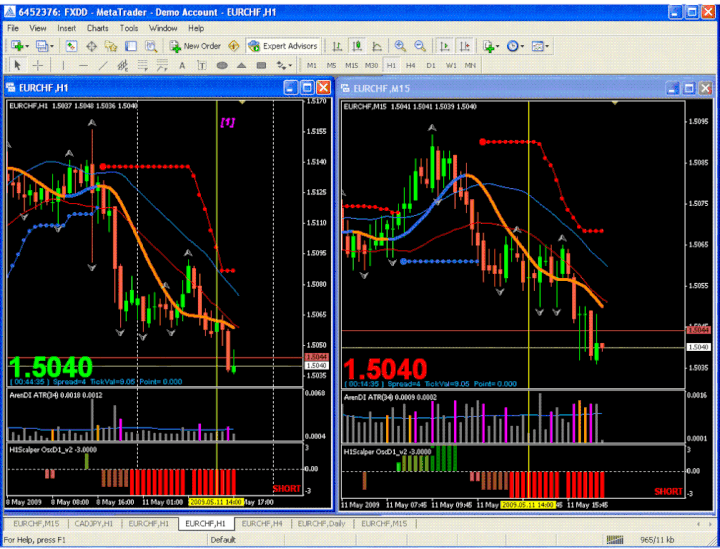Image resolution: width=720 pixels, height=549 pixels.
Task: Set the timeframe to W1
Action: pos(451,66)
